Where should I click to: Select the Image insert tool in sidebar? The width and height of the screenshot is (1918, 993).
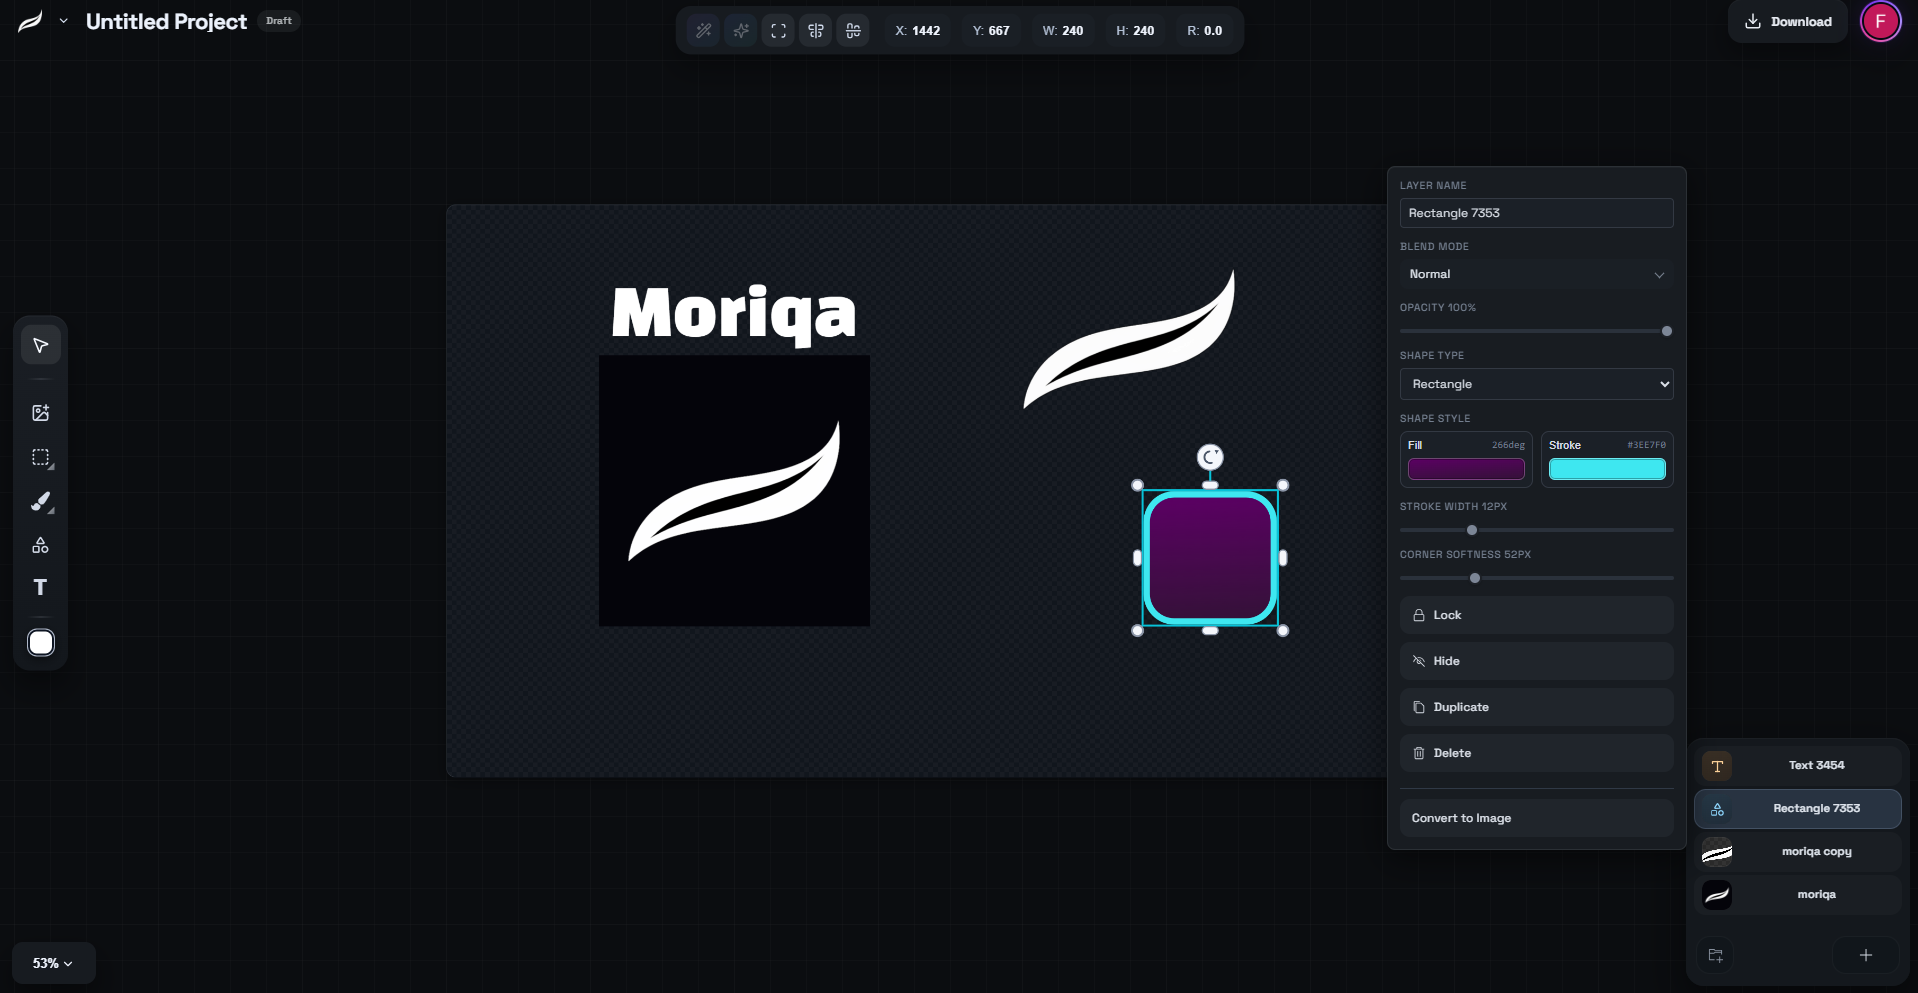point(40,412)
